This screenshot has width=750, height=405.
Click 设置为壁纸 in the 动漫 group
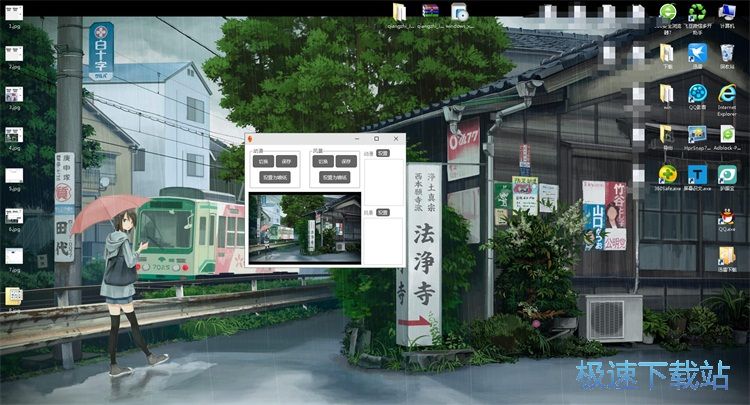click(275, 177)
